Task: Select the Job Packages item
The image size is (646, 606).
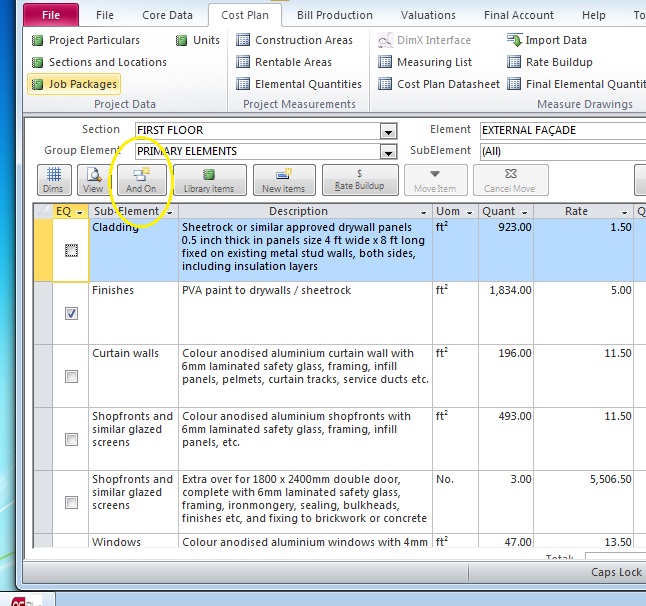Action: (75, 84)
